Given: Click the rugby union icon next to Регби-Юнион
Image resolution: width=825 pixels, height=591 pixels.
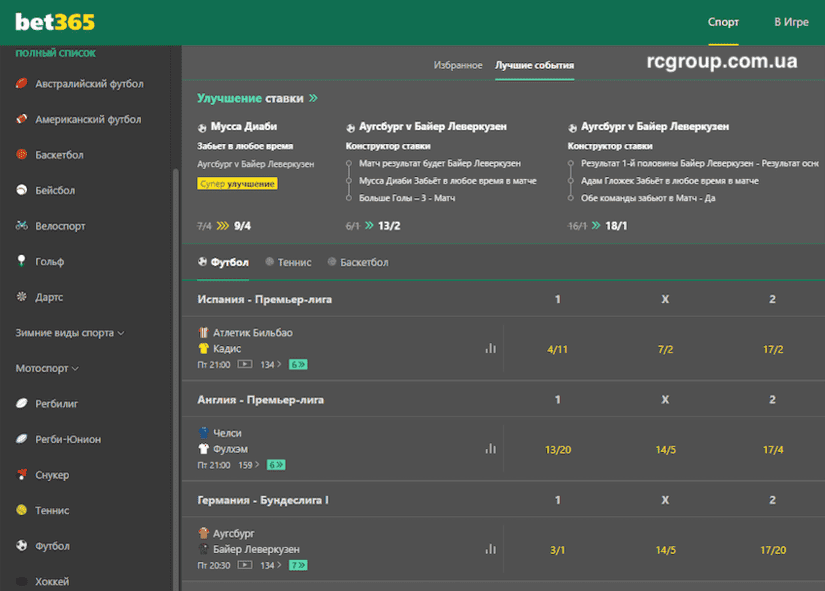Looking at the screenshot, I should 22,438.
